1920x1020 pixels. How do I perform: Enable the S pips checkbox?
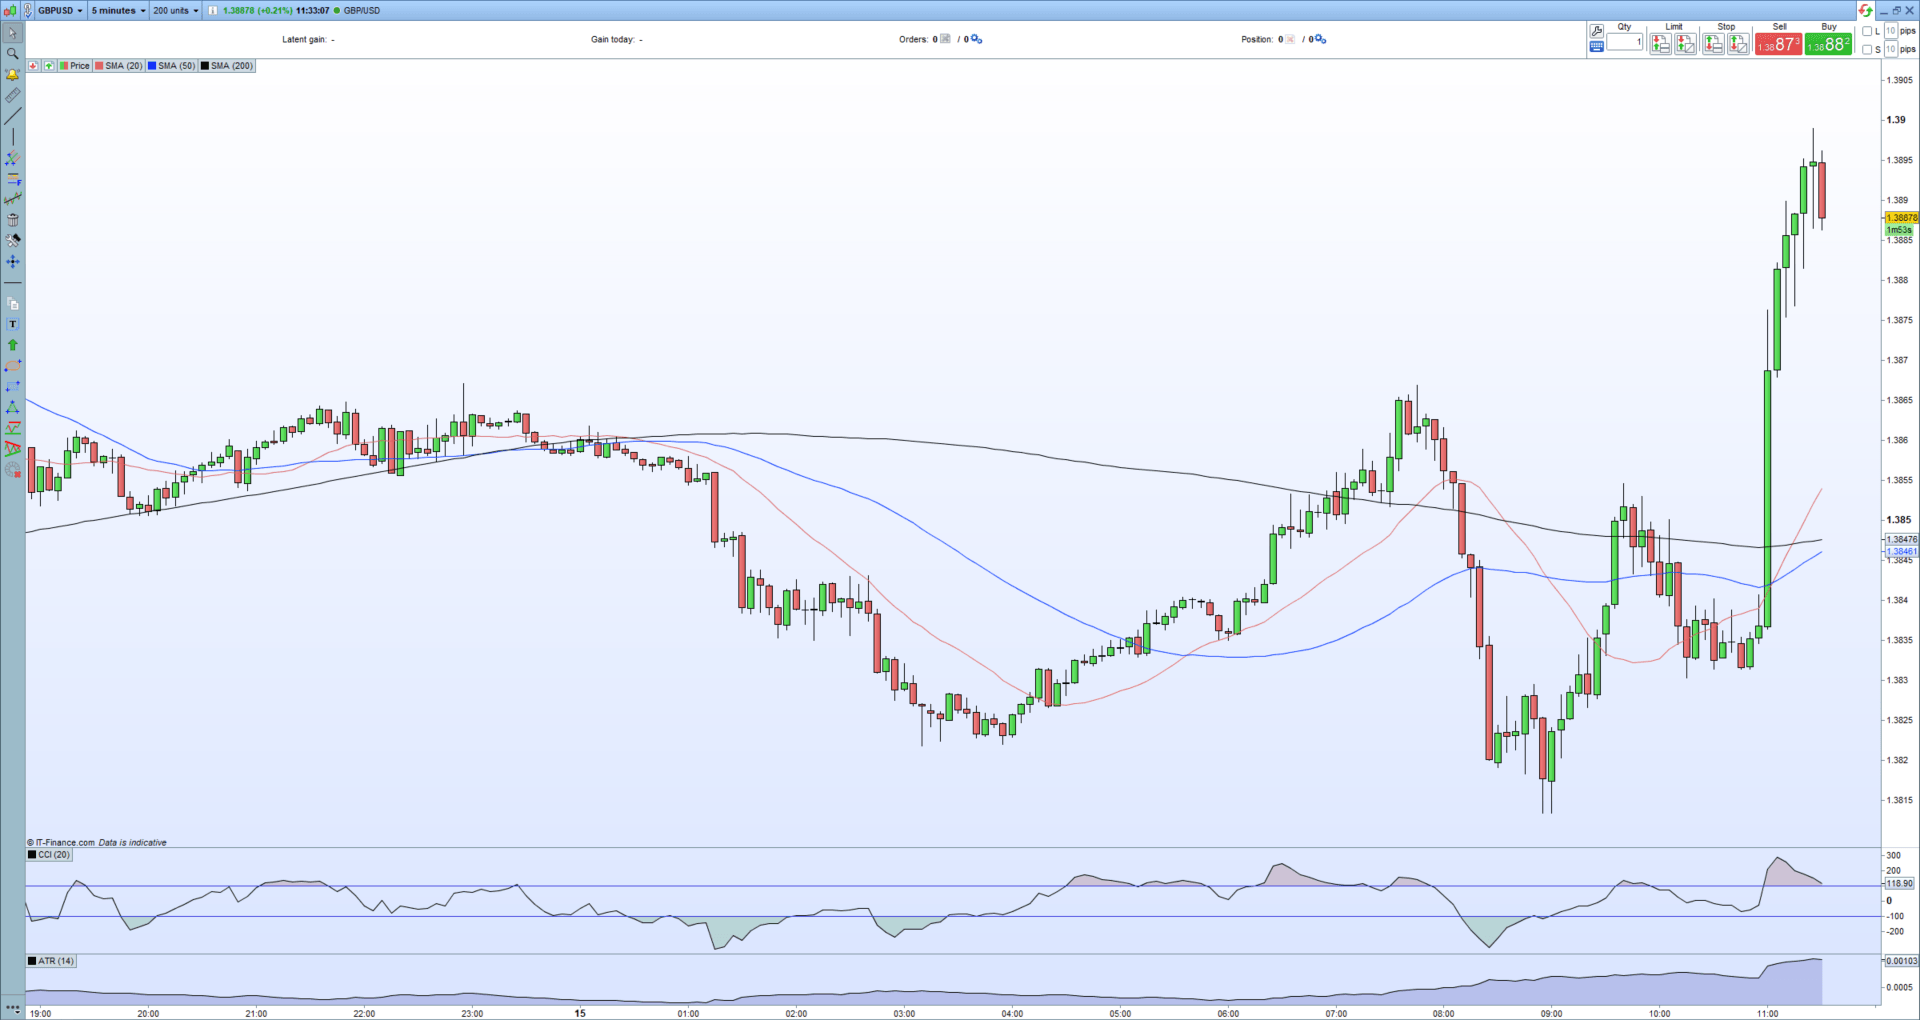pyautogui.click(x=1867, y=49)
